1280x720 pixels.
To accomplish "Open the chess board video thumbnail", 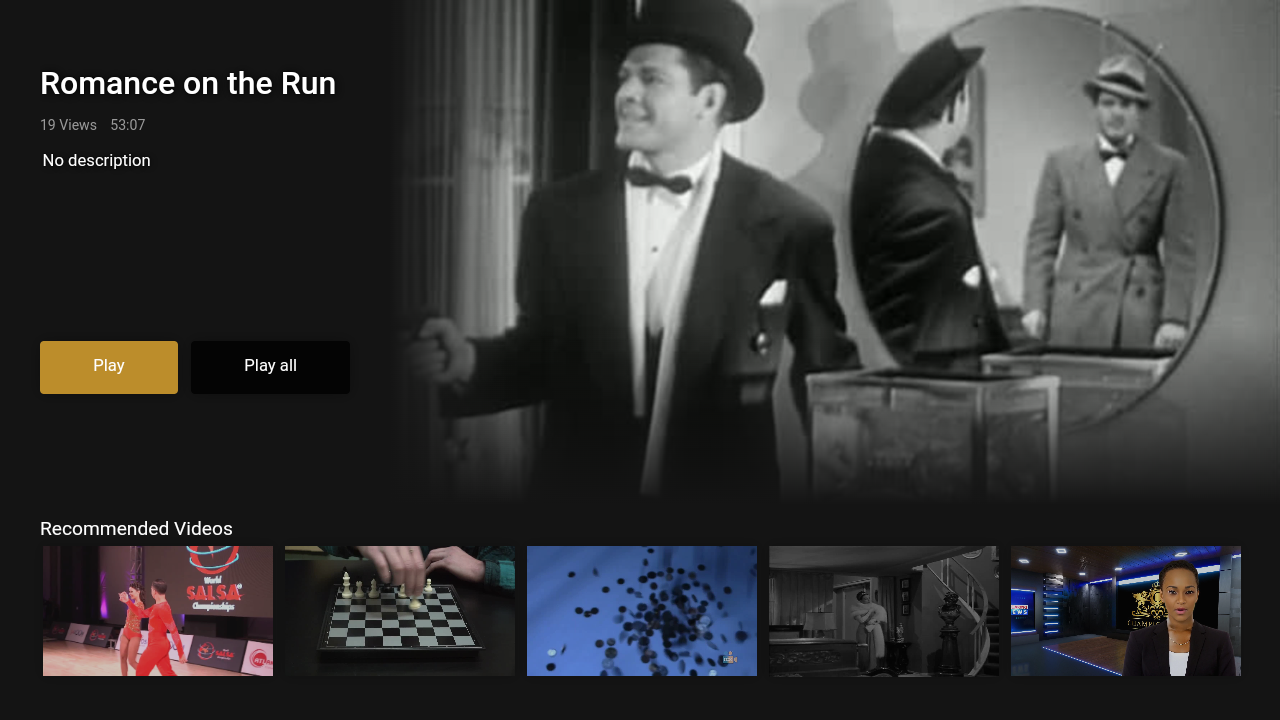I will (400, 611).
